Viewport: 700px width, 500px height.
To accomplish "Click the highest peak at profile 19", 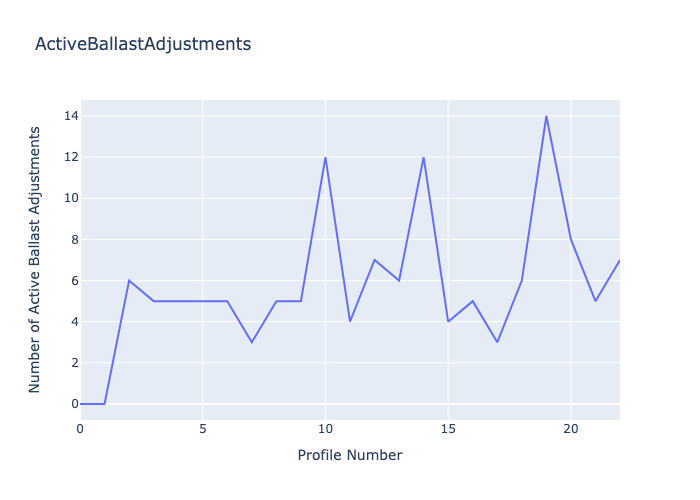I will [546, 116].
